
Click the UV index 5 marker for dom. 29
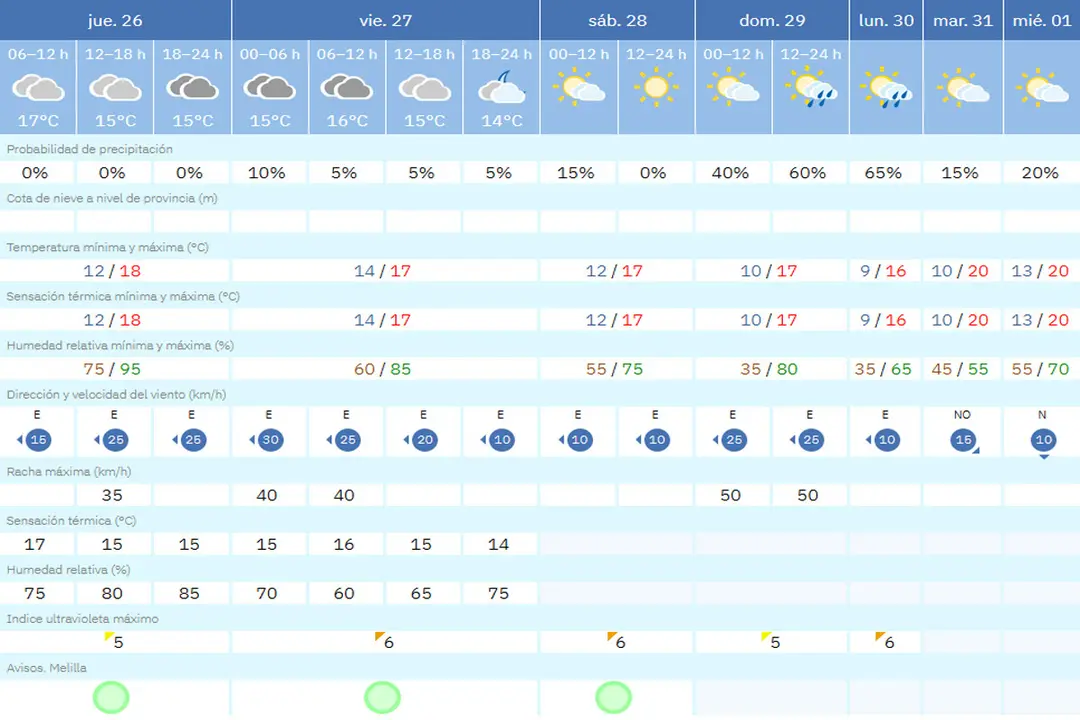771,641
